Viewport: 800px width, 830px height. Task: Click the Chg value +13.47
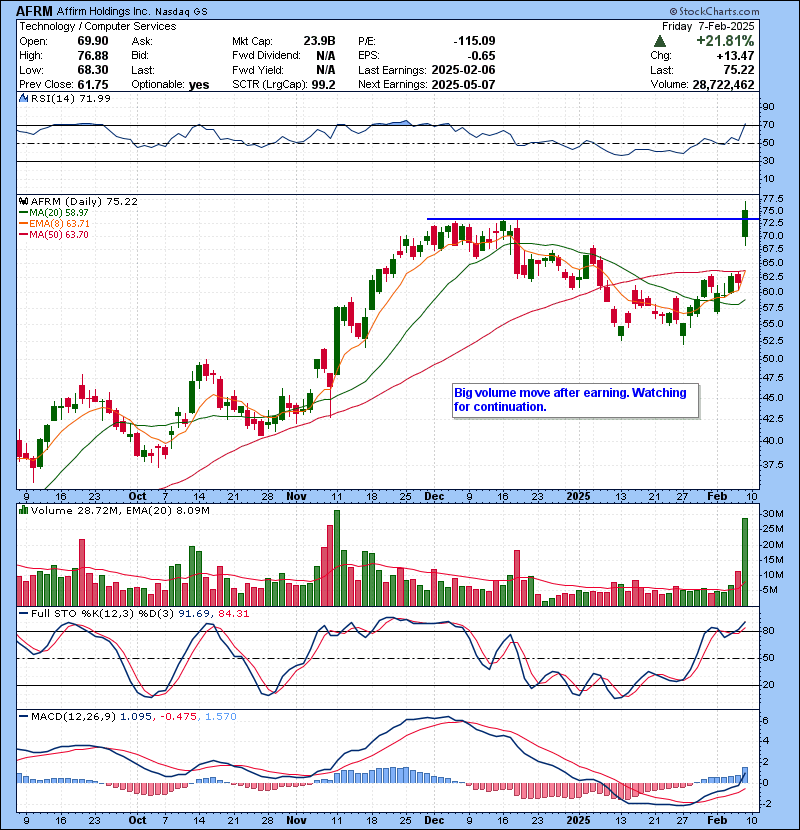coord(735,56)
